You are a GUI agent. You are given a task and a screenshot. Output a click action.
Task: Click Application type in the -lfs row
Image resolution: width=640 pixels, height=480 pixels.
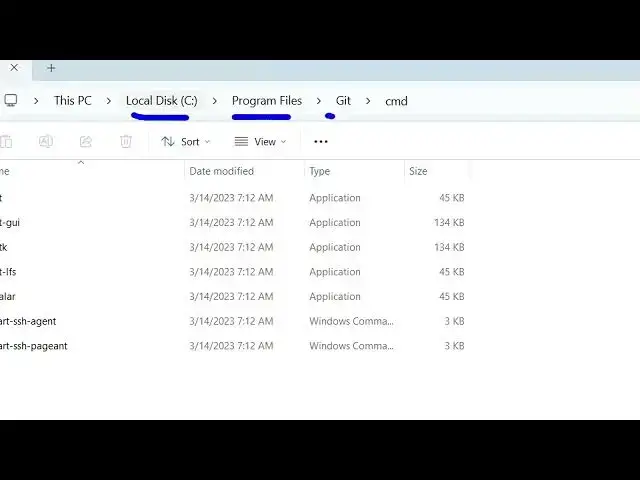(x=335, y=272)
